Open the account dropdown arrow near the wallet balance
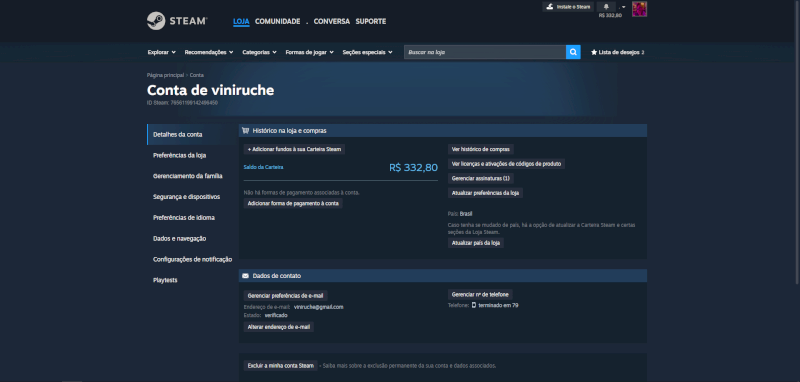The width and height of the screenshot is (800, 382). pyautogui.click(x=623, y=7)
